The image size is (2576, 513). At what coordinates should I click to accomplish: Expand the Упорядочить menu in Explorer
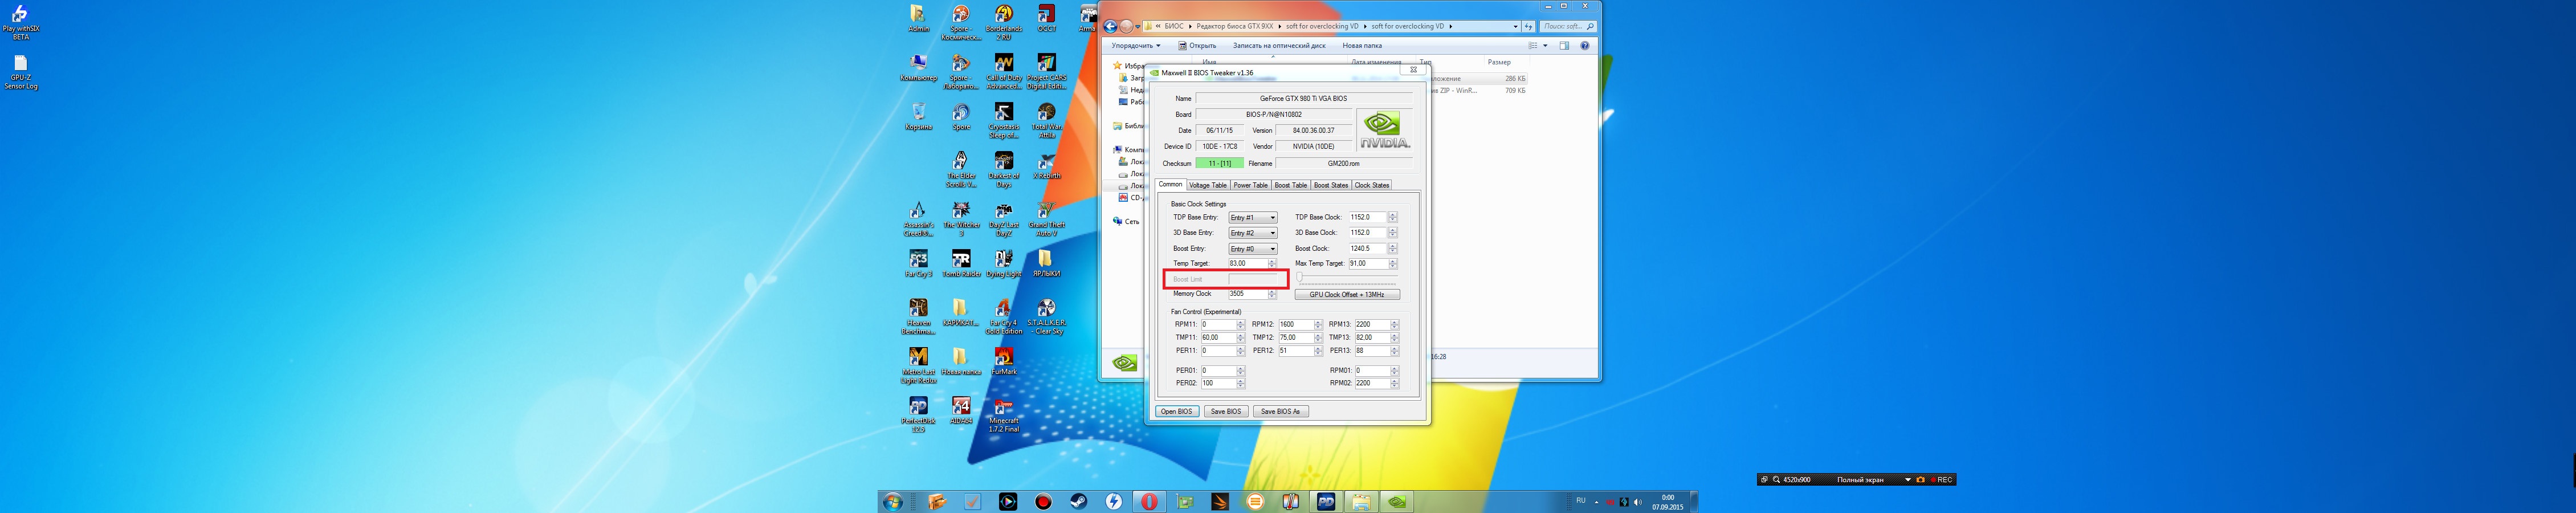pos(1136,45)
